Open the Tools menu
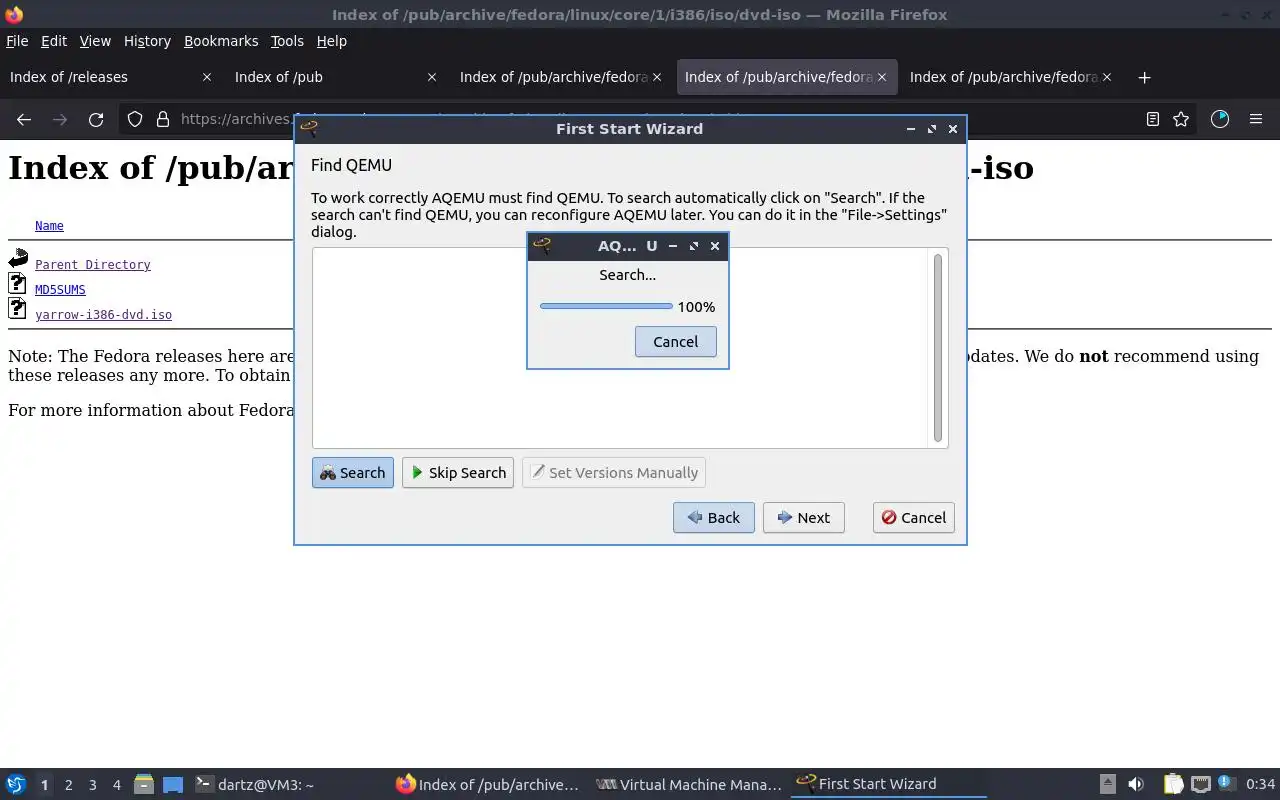This screenshot has width=1280, height=800. [287, 41]
